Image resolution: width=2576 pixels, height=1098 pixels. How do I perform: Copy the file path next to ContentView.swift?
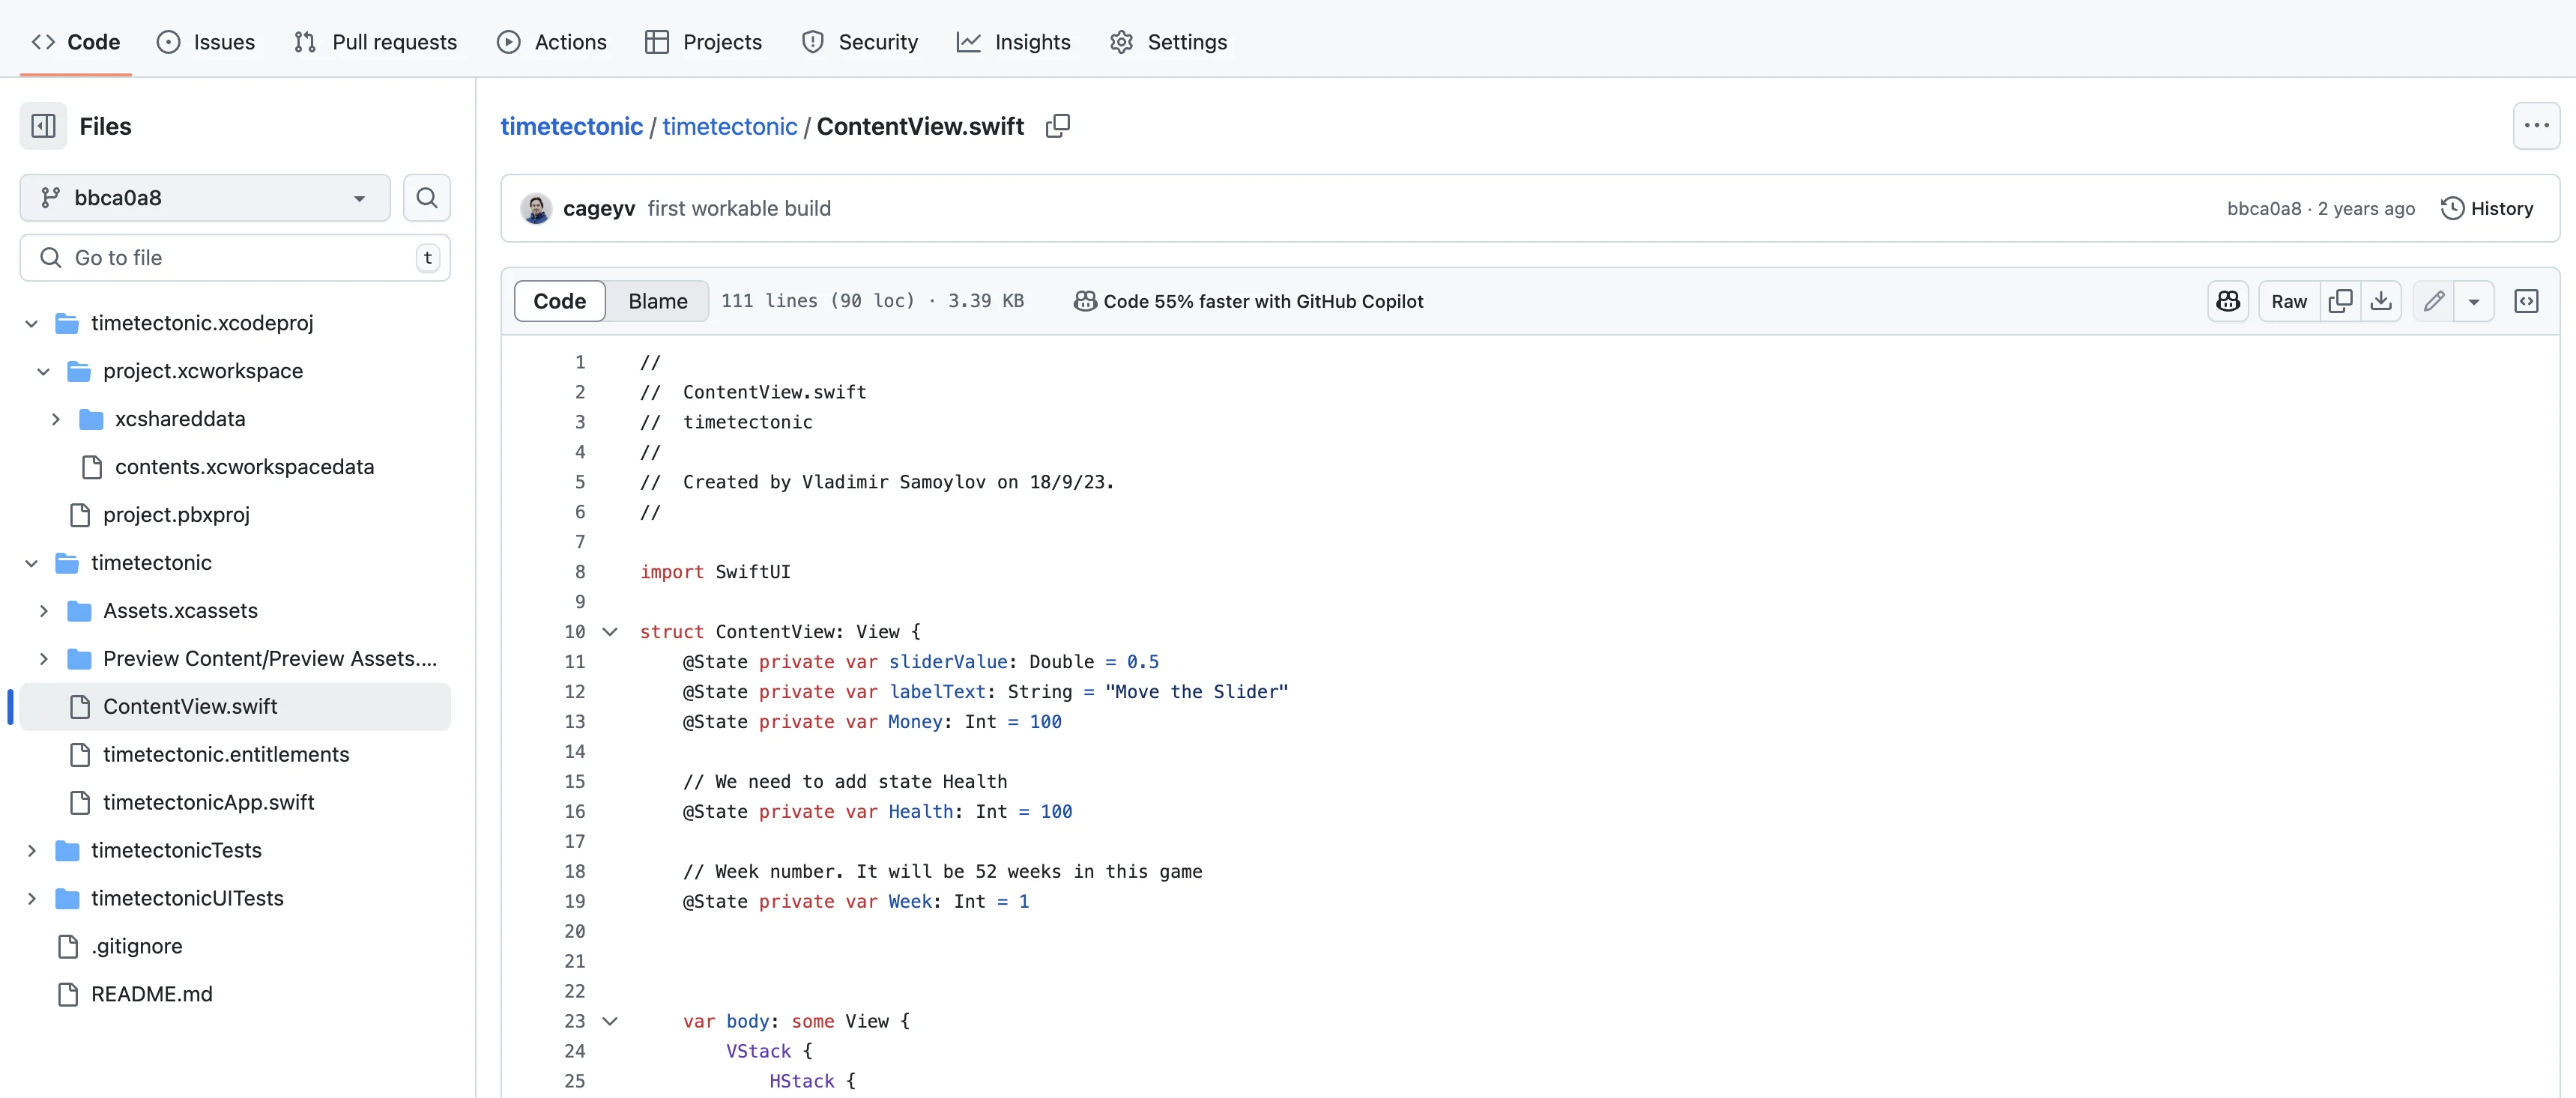tap(1057, 126)
